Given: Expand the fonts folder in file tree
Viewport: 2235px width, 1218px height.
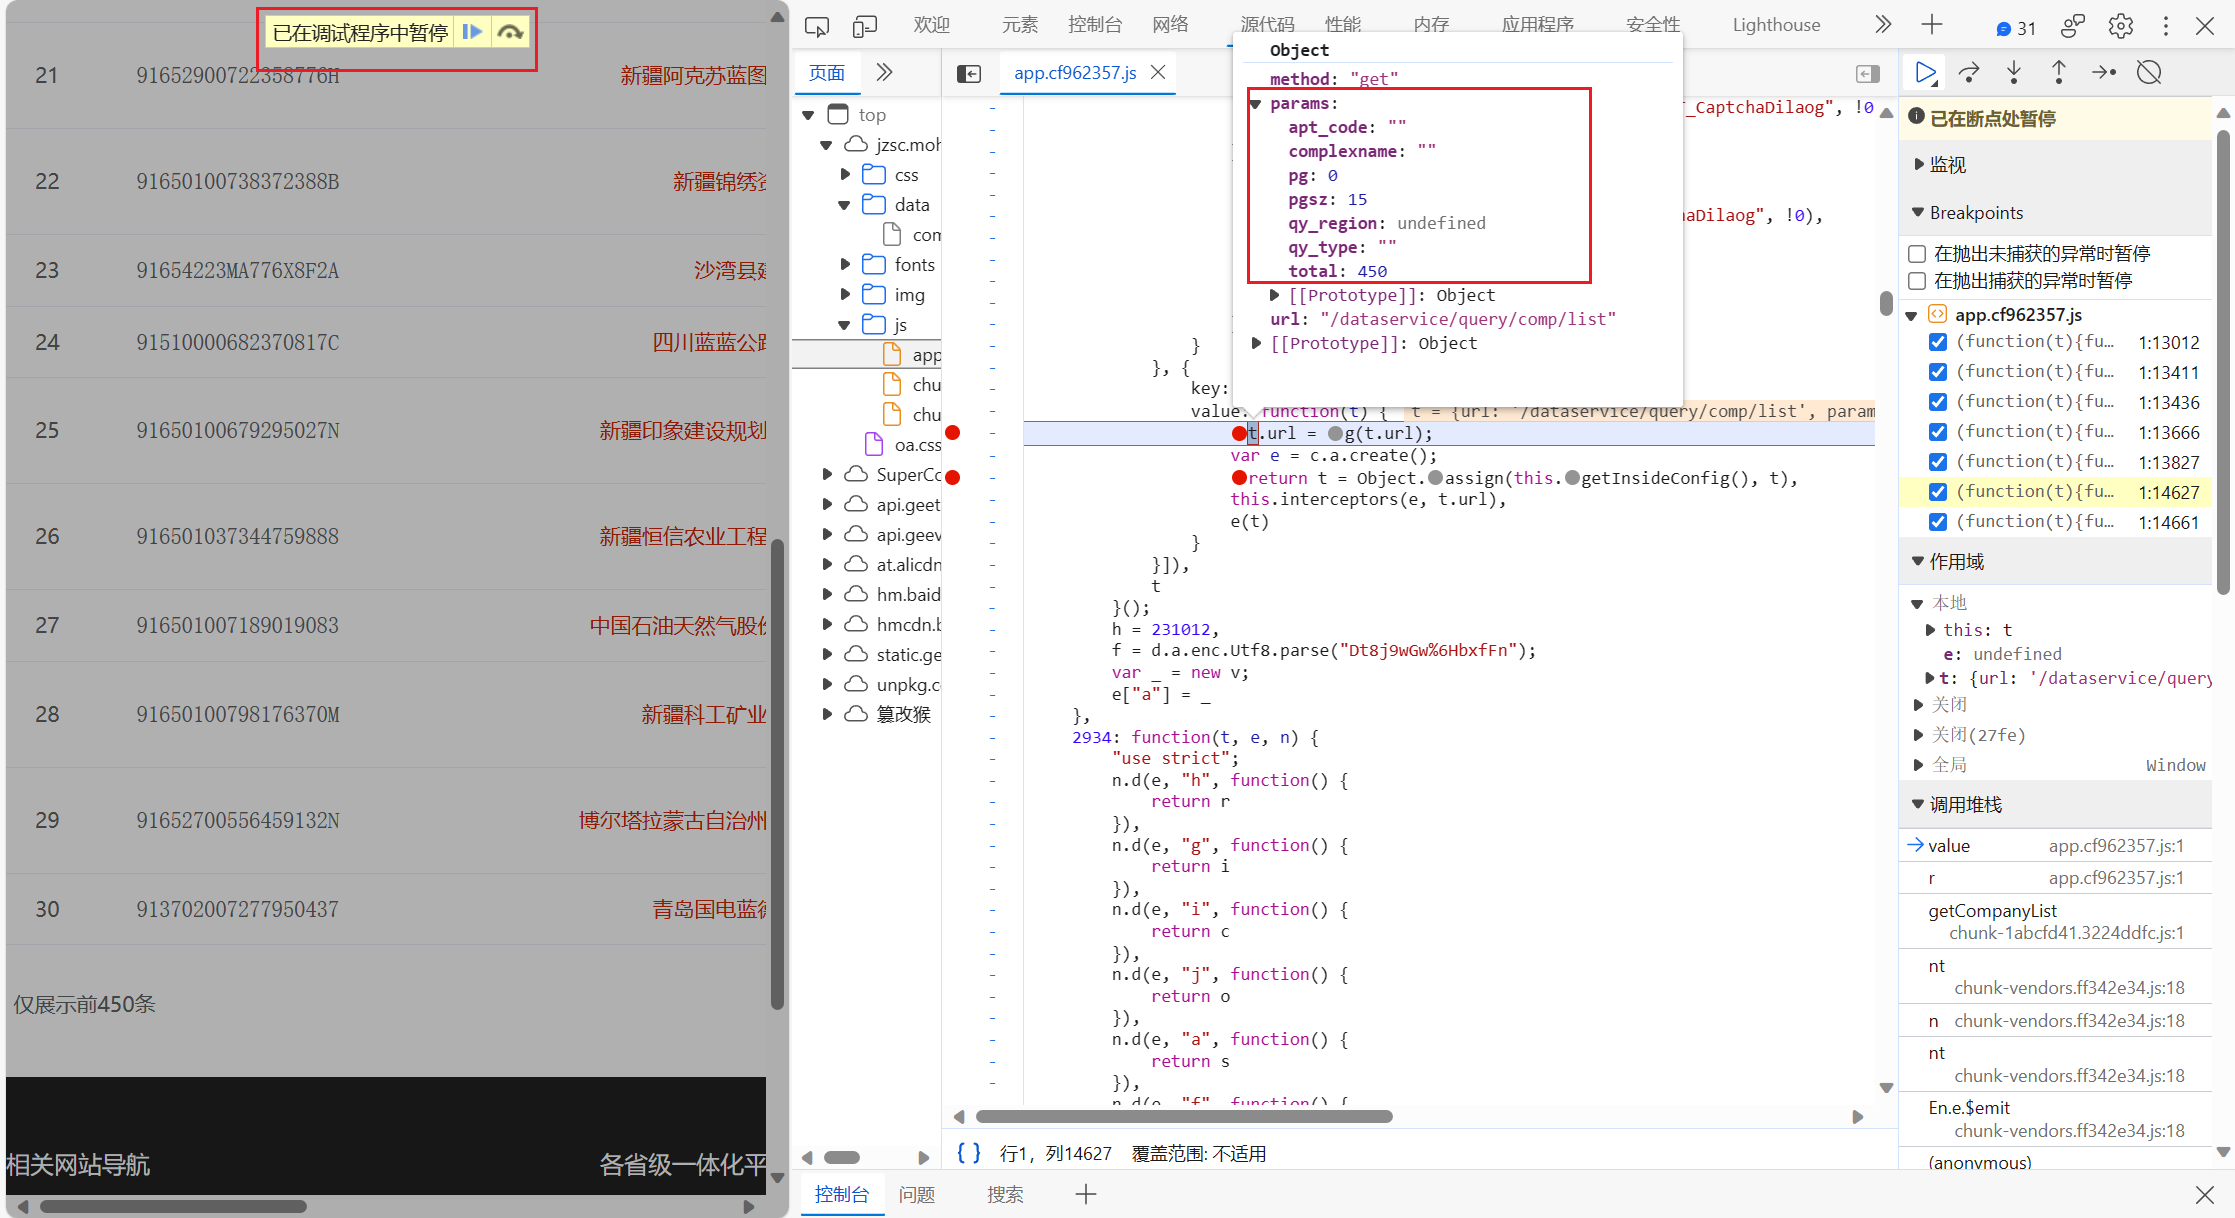Looking at the screenshot, I should click(x=846, y=264).
